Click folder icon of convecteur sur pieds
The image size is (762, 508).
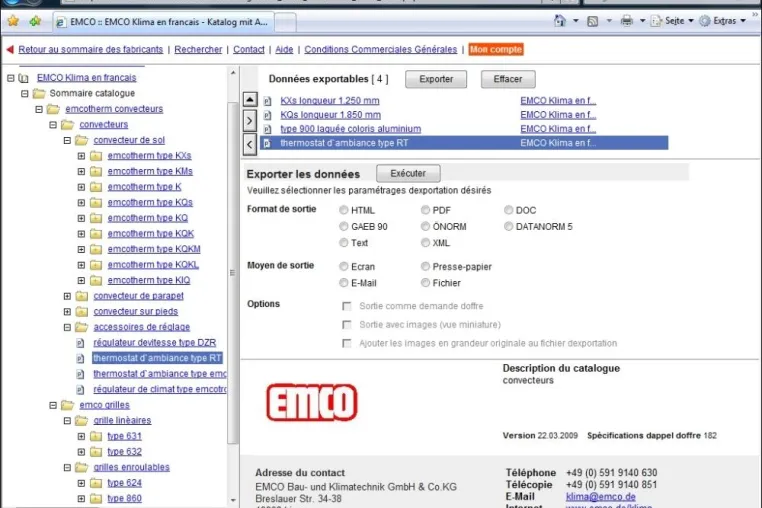[x=82, y=311]
